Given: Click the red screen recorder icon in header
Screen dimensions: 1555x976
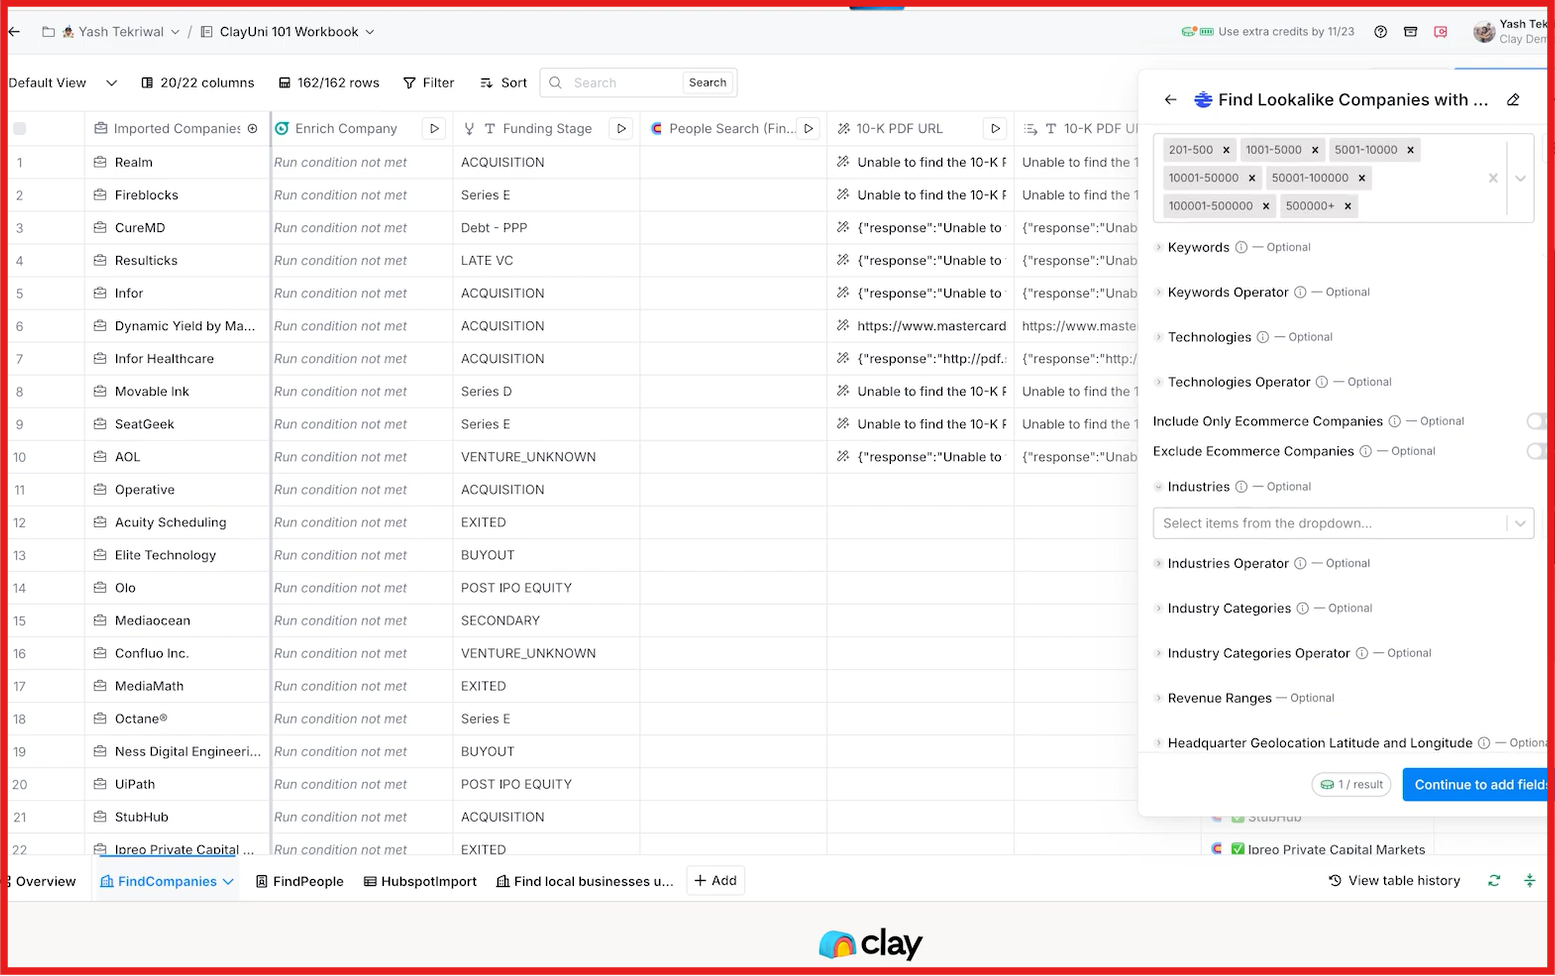Looking at the screenshot, I should (x=1440, y=32).
